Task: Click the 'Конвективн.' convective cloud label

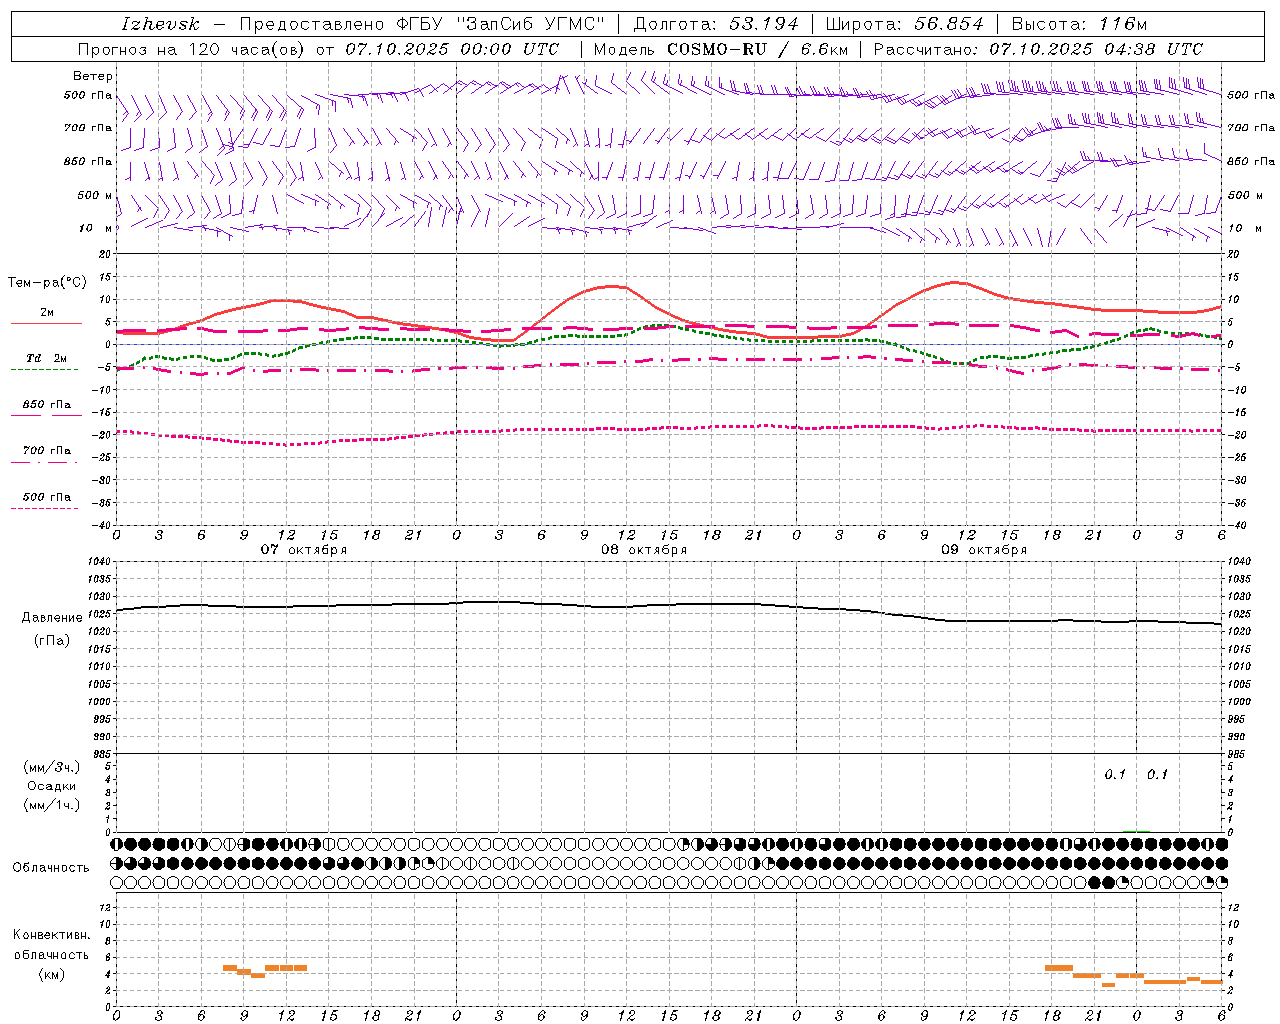Action: pyautogui.click(x=51, y=935)
